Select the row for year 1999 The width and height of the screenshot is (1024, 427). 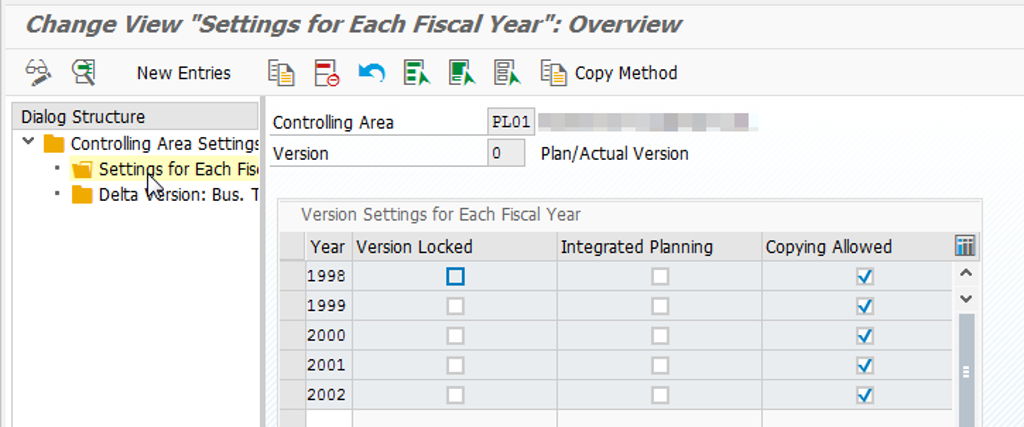(x=292, y=306)
